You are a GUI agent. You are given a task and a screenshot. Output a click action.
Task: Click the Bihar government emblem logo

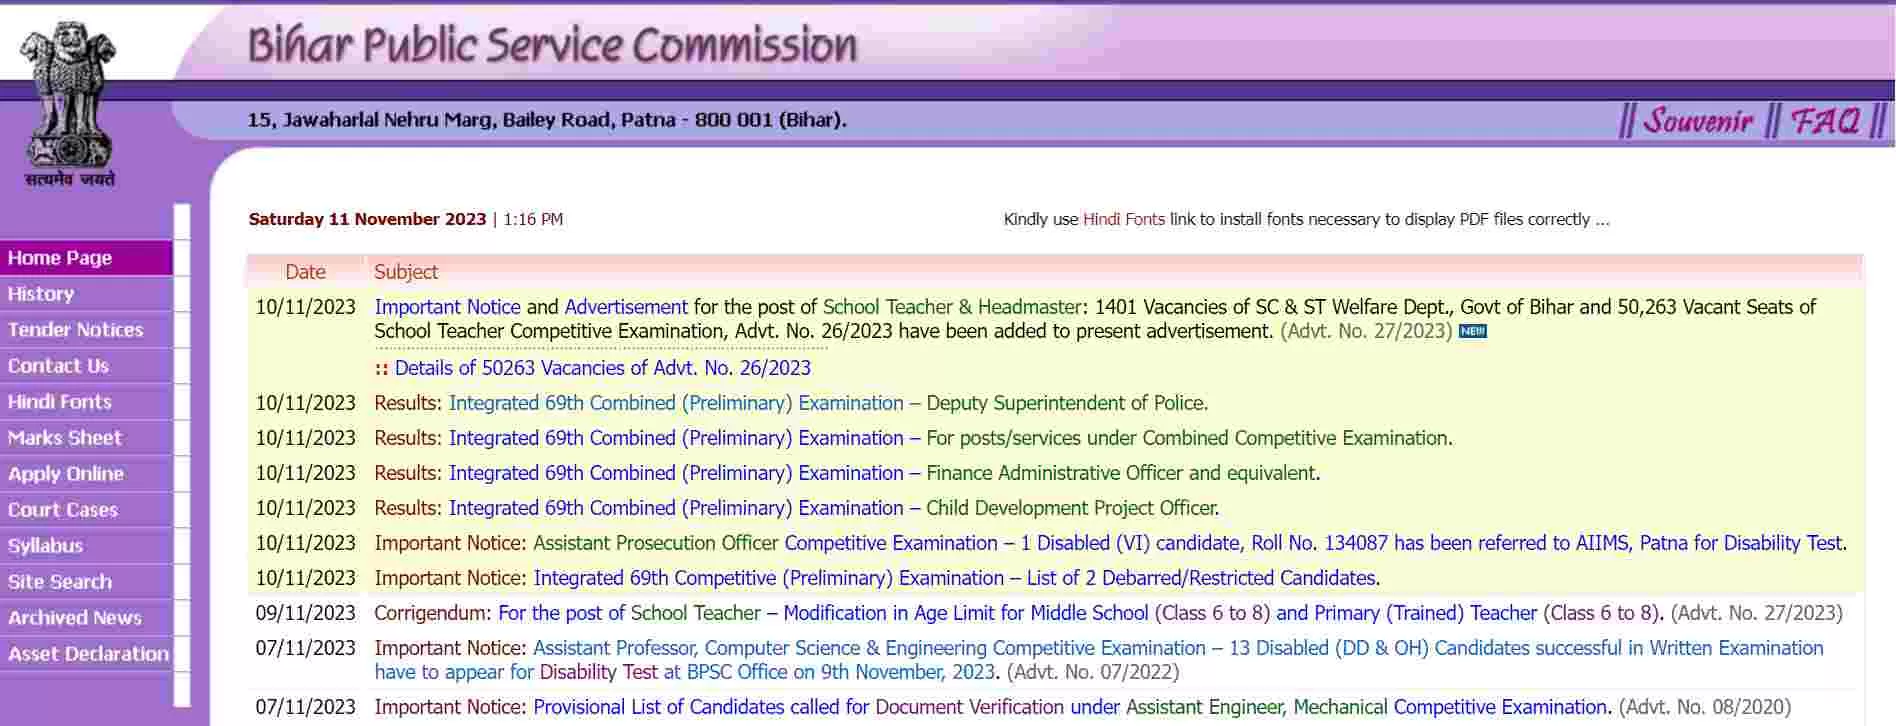pos(70,105)
